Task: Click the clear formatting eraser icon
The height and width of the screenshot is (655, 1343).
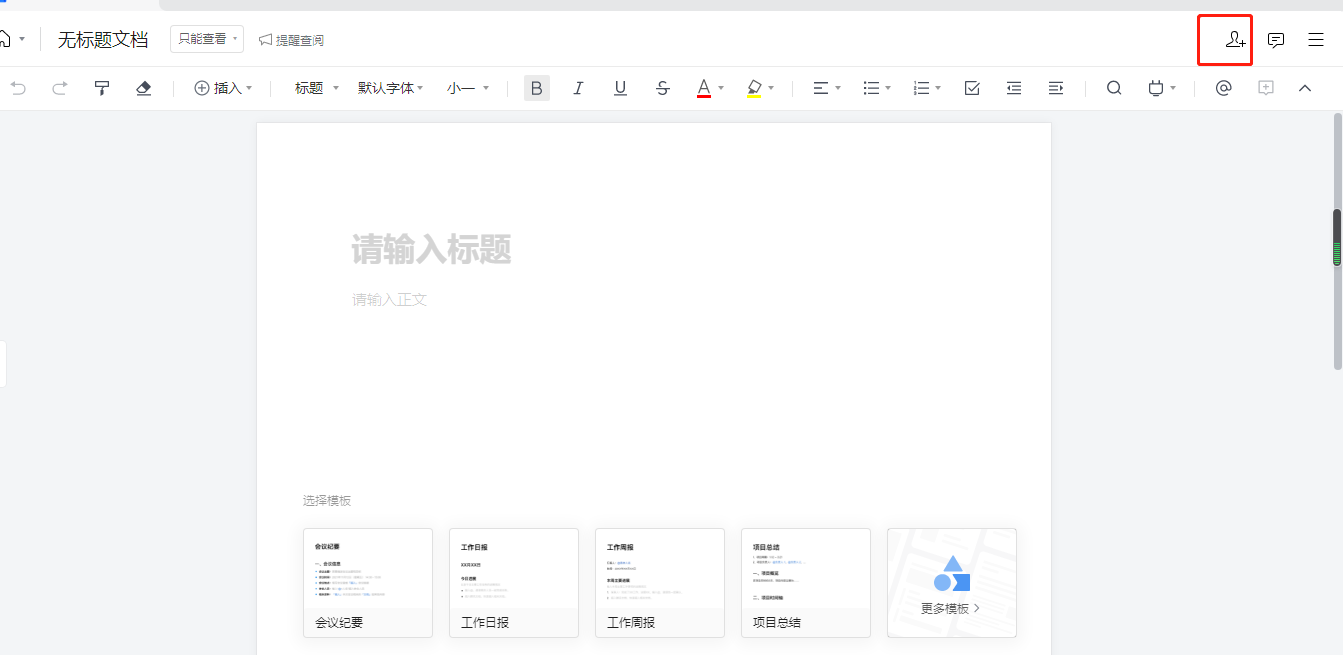Action: coord(143,88)
